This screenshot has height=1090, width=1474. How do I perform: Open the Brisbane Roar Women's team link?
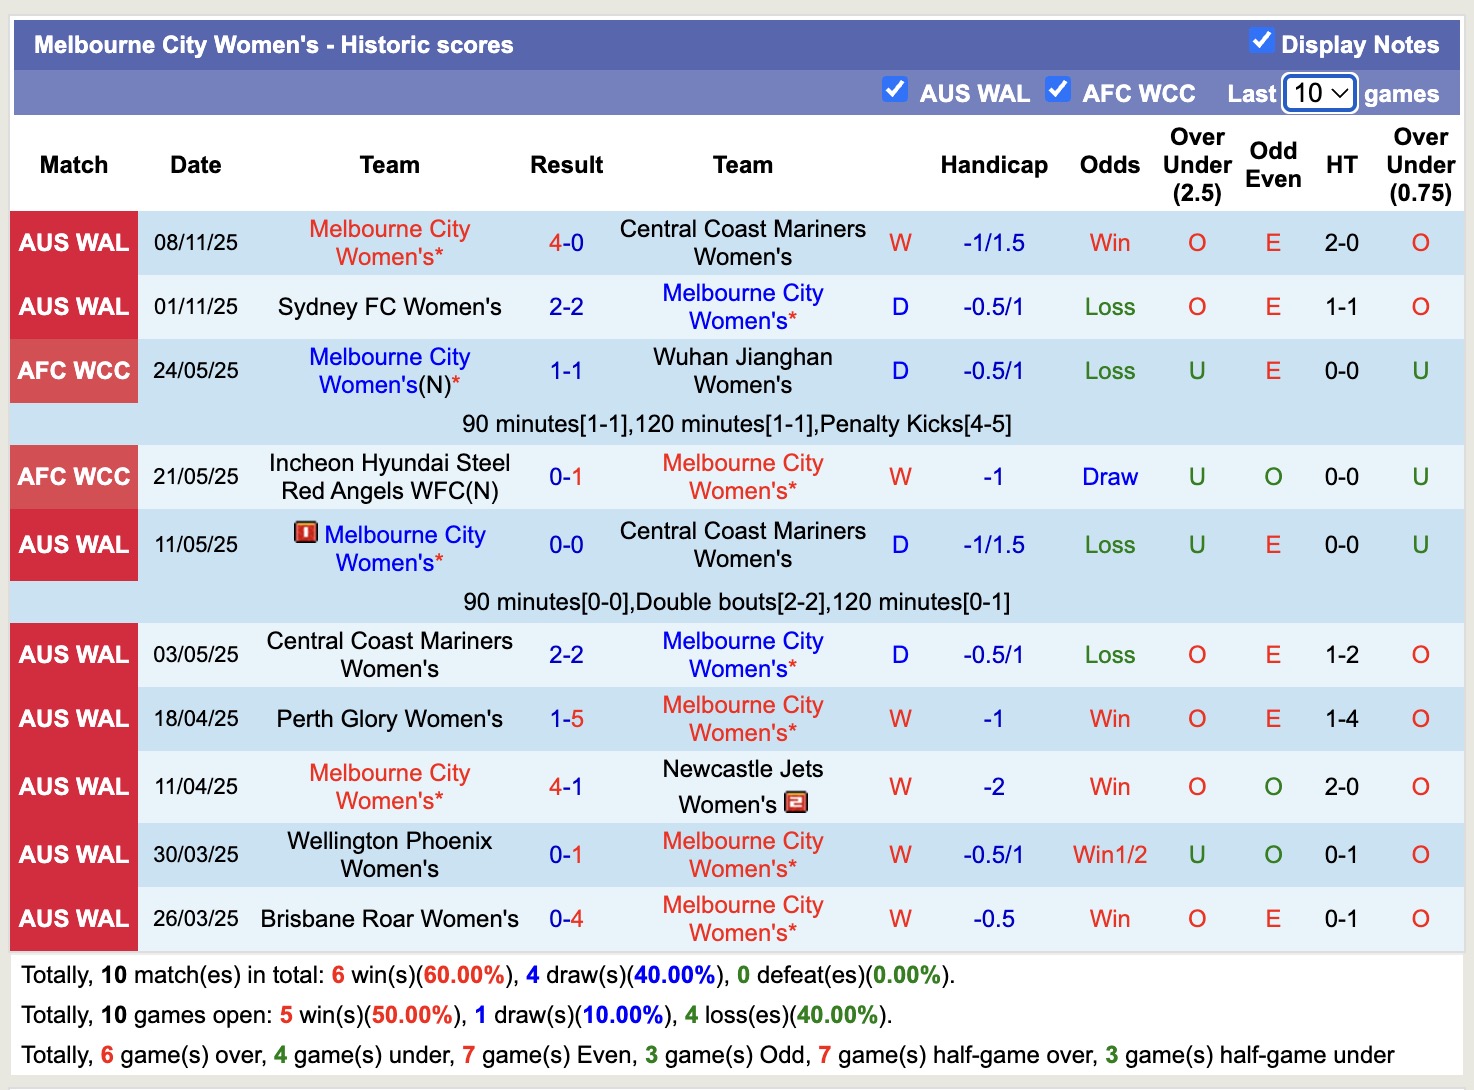click(x=389, y=919)
